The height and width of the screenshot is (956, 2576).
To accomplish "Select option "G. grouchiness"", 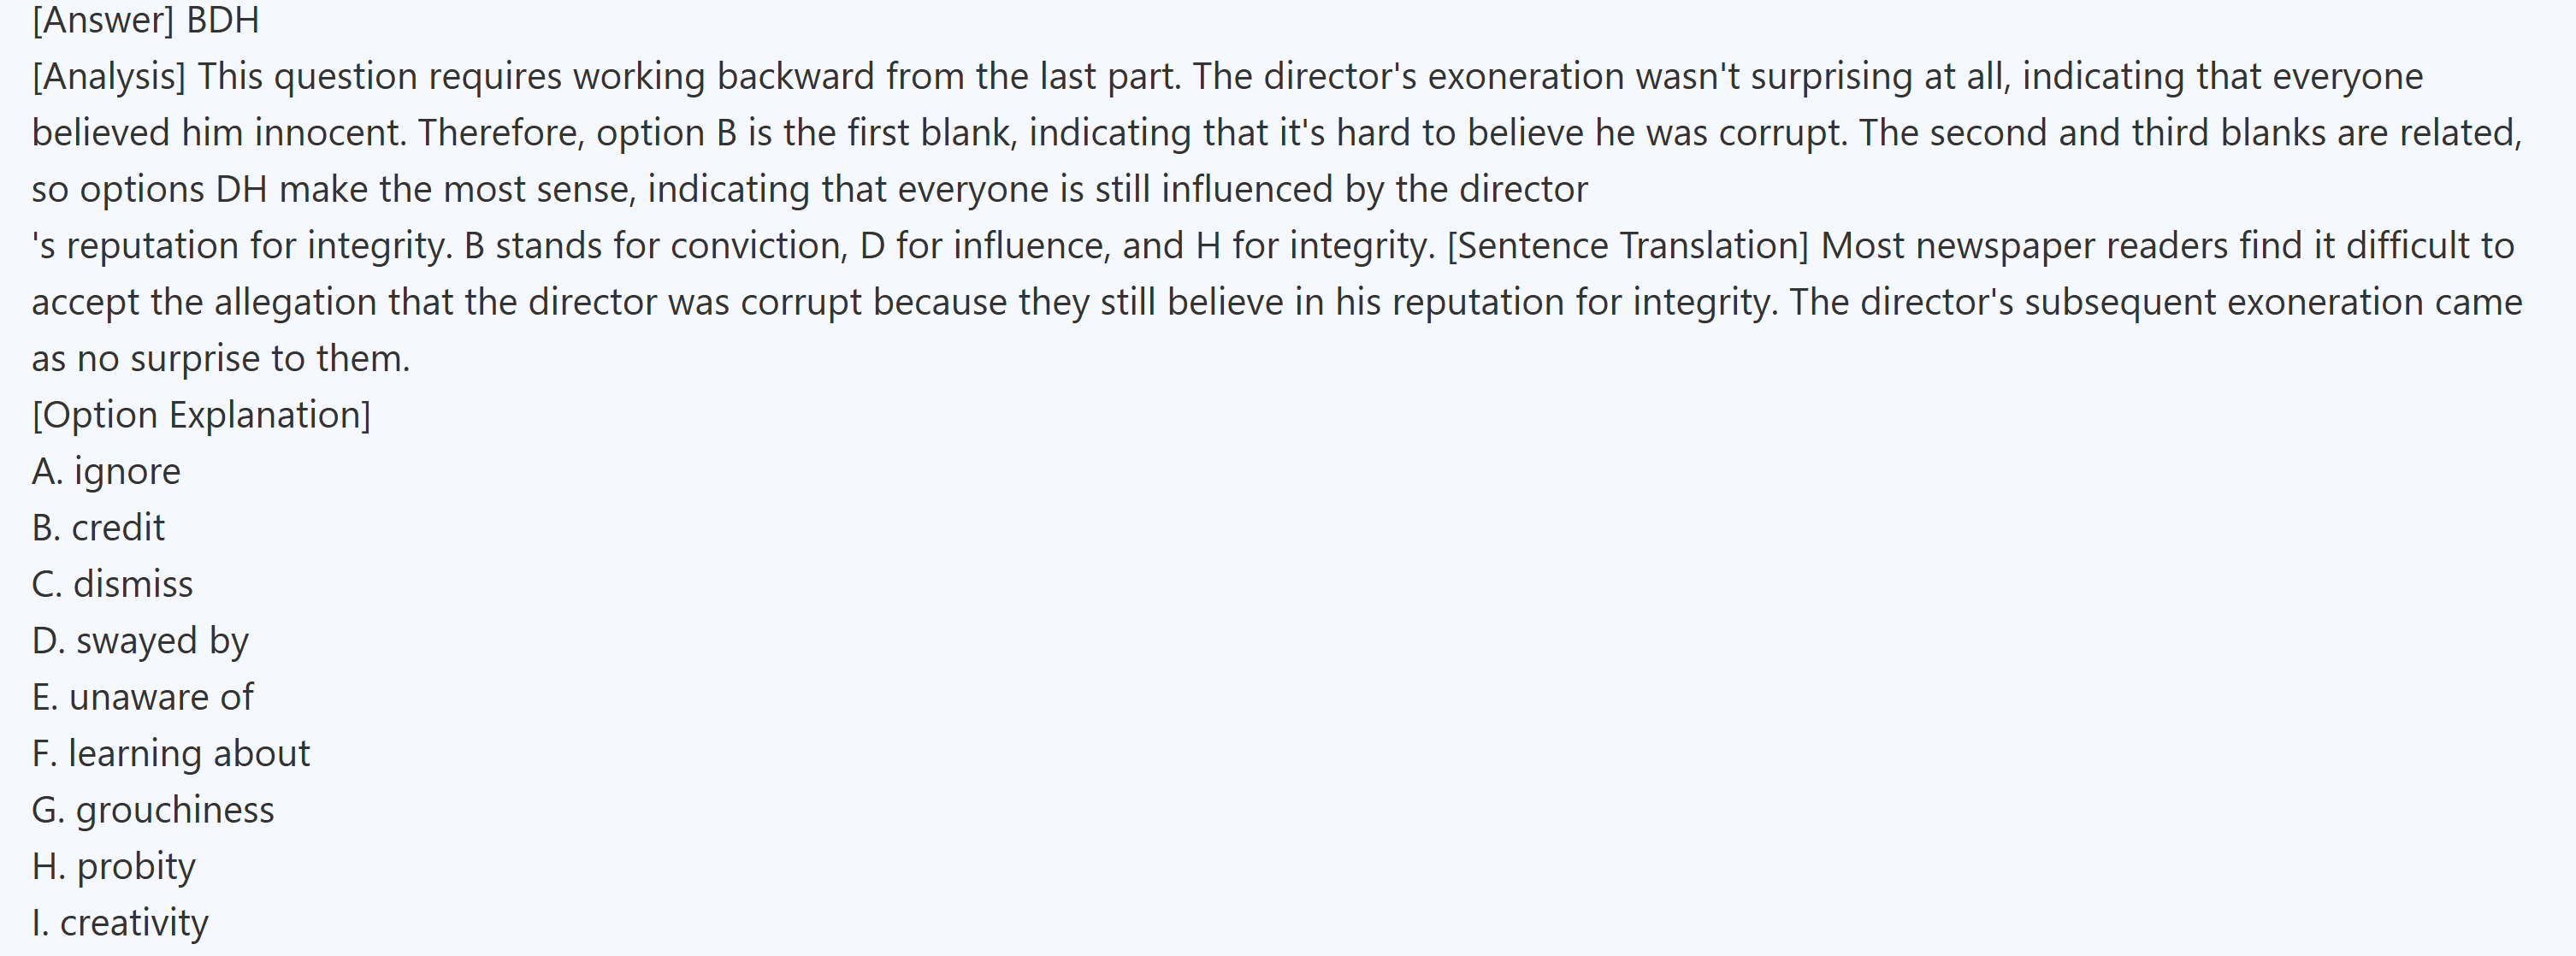I will [152, 810].
